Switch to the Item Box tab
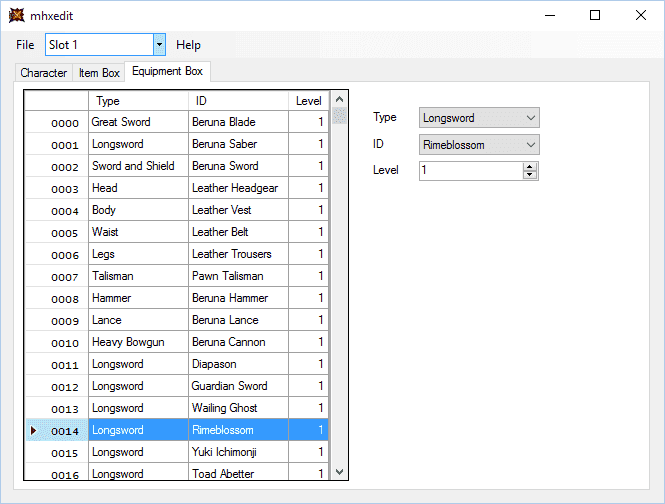The height and width of the screenshot is (504, 665). click(99, 73)
